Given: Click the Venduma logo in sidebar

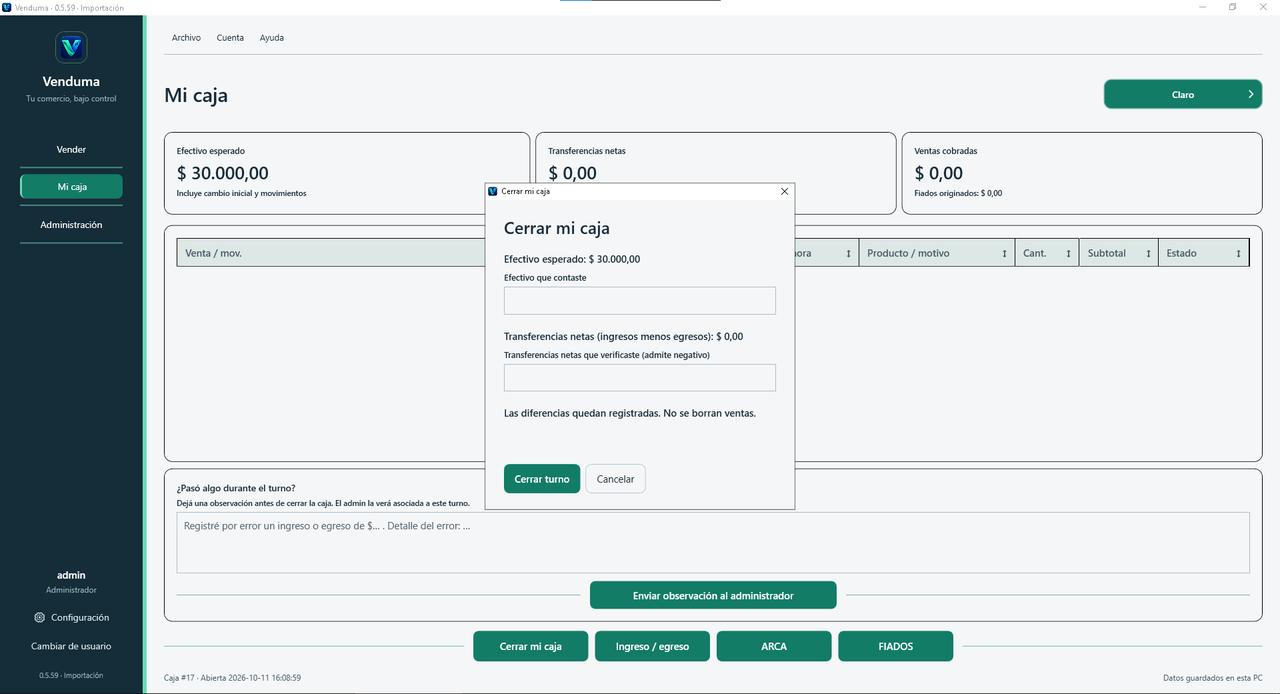Looking at the screenshot, I should pos(71,47).
